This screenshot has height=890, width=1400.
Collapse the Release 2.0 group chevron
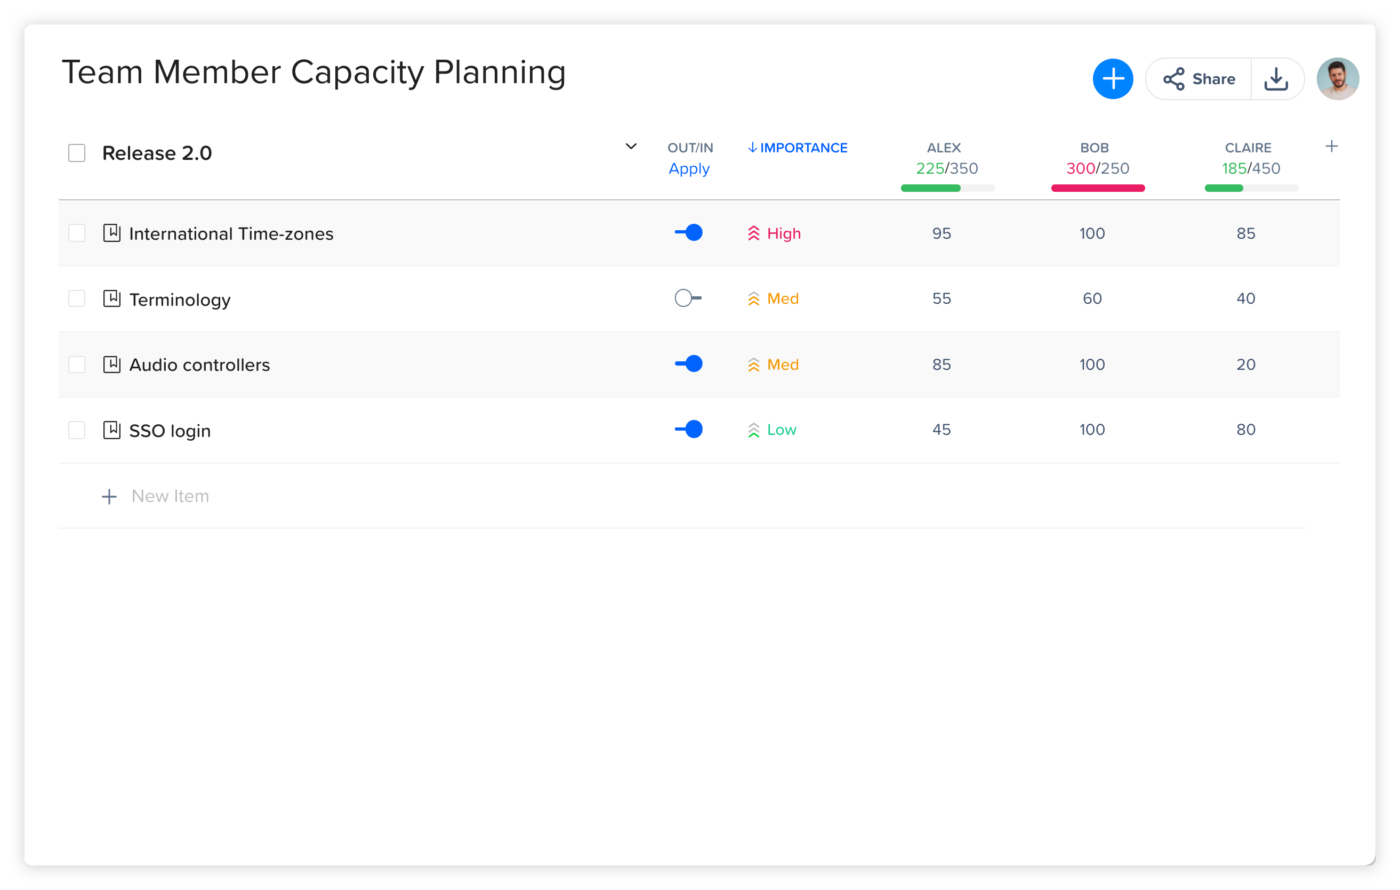(x=631, y=147)
